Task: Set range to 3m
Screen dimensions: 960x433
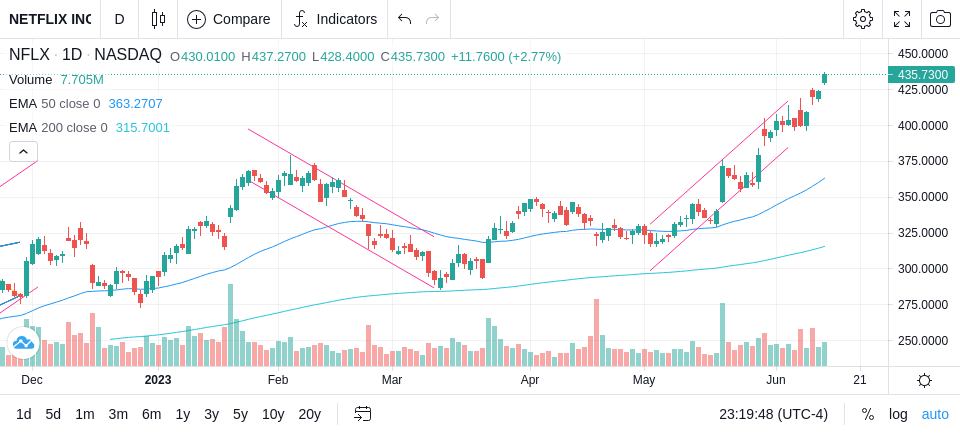Action: [x=118, y=414]
